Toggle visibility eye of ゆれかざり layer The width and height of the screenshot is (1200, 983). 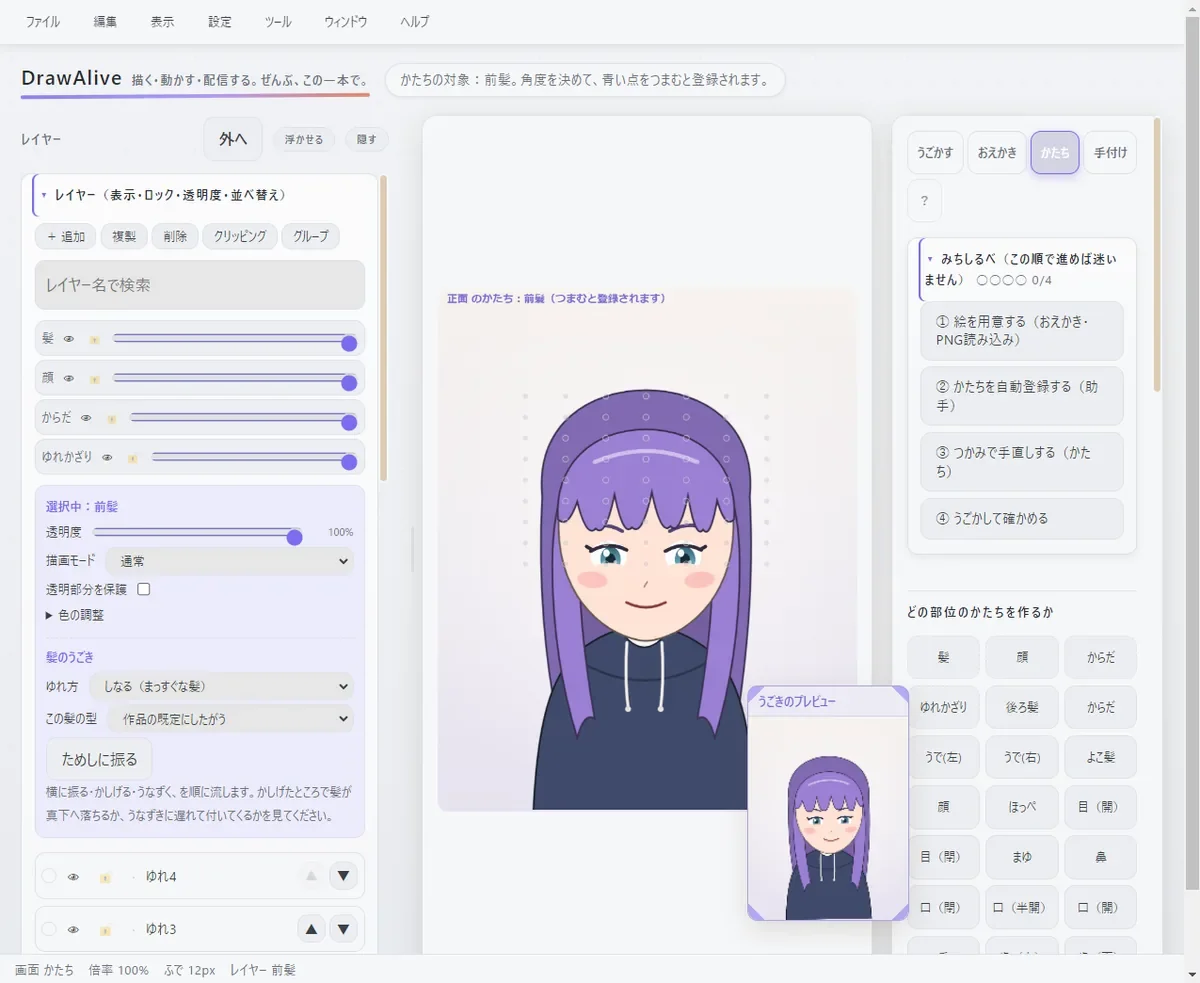pos(107,457)
